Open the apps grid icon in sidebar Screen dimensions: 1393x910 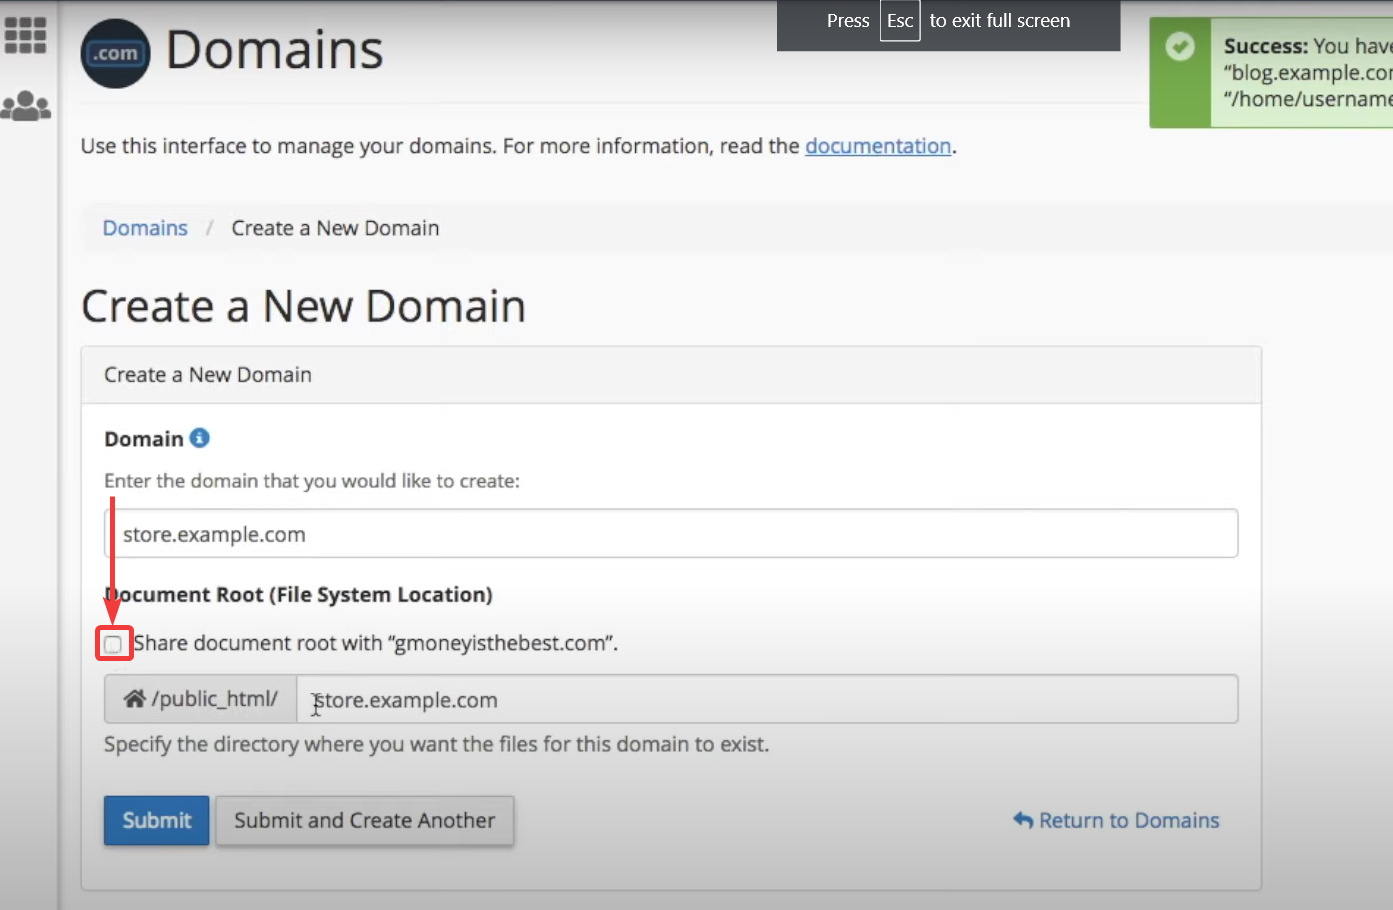click(x=26, y=35)
